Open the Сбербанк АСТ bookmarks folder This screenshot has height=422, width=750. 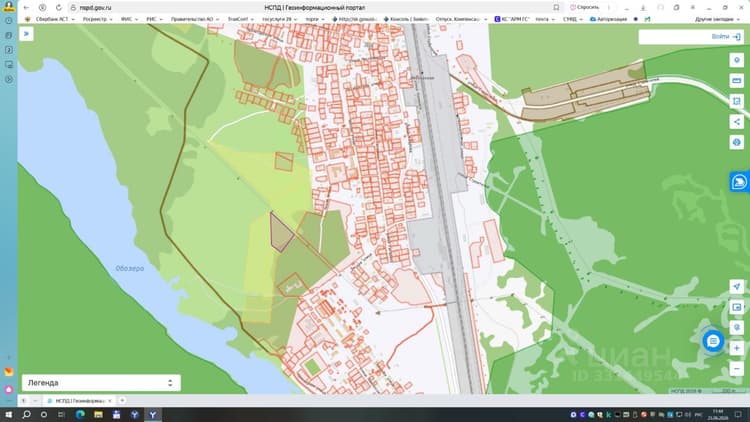(x=51, y=19)
